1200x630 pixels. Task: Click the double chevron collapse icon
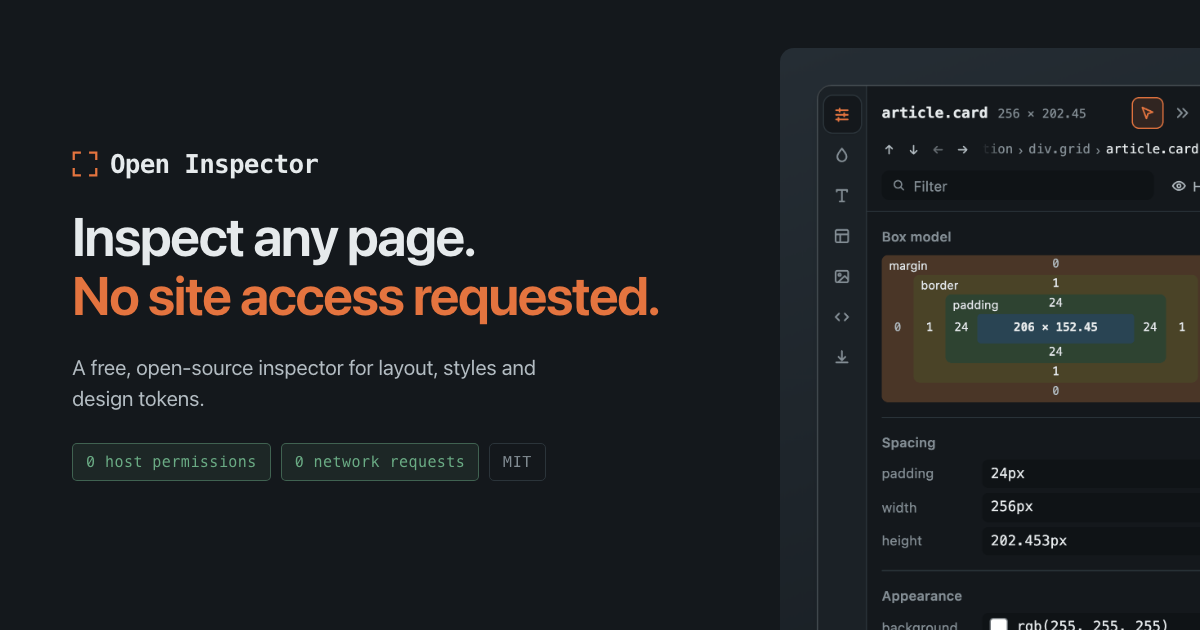tap(1182, 113)
